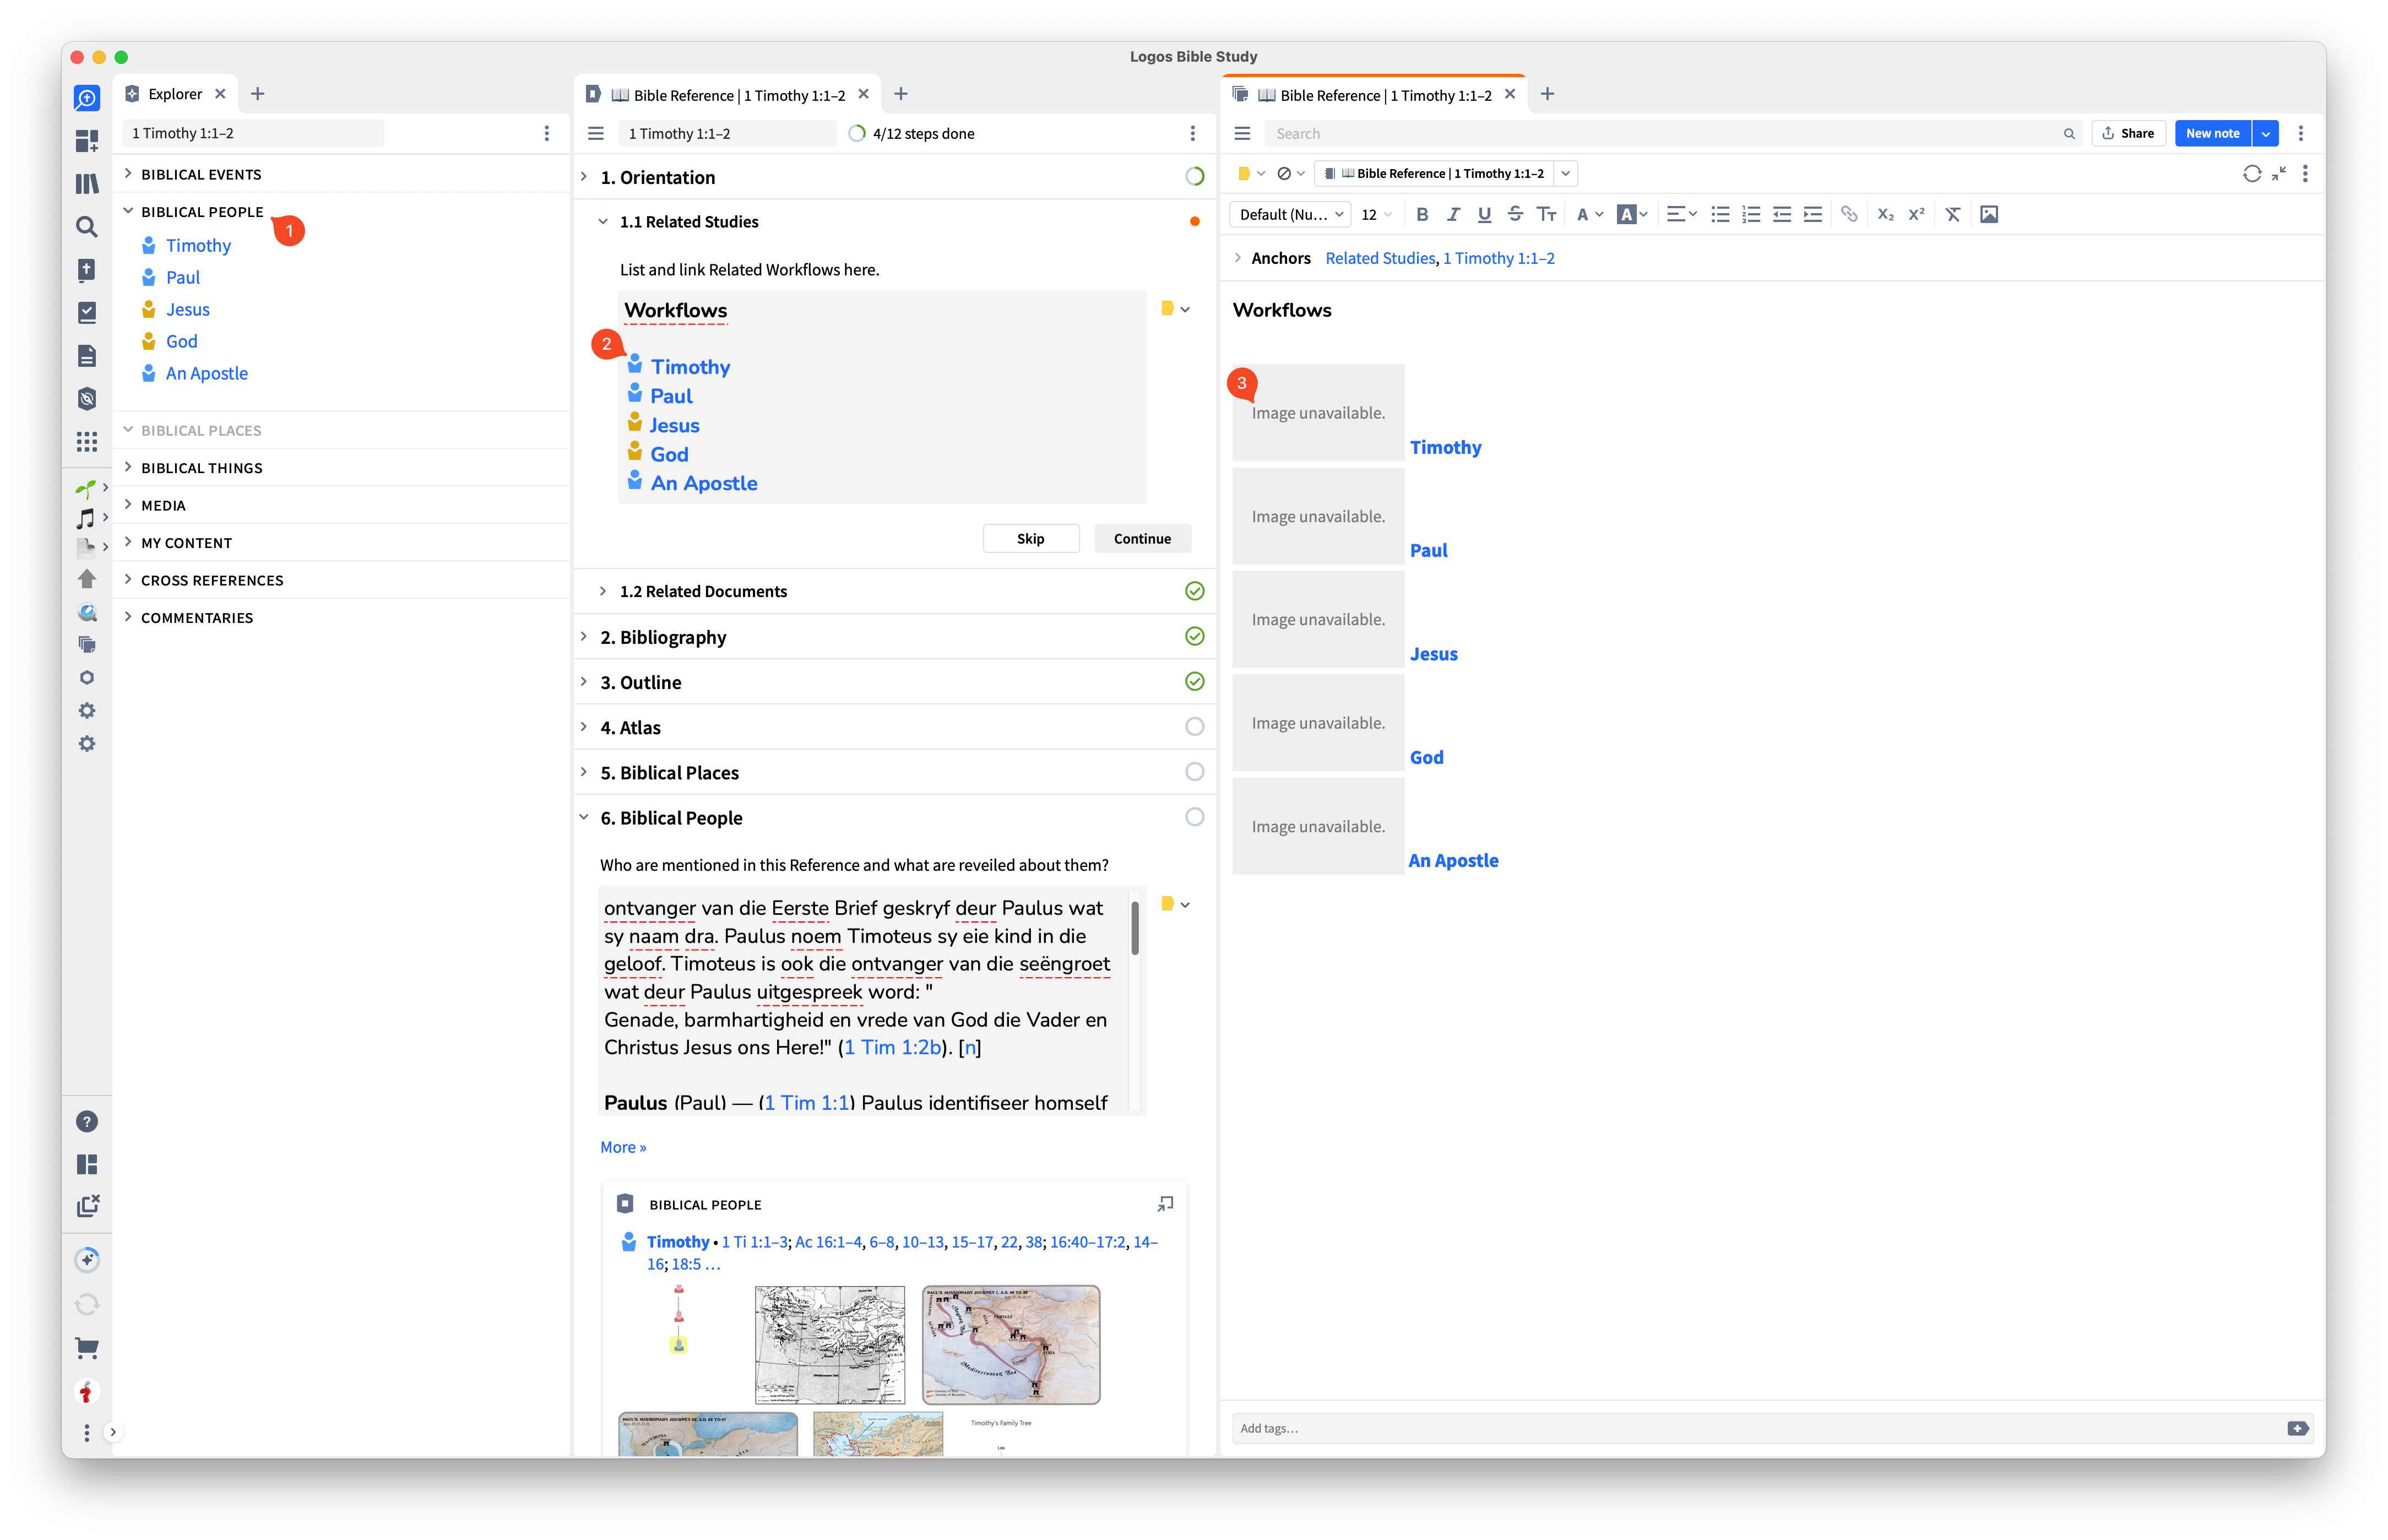Viewport: 2388px width, 1540px height.
Task: Open the Library icon in the sidebar
Action: (x=87, y=184)
